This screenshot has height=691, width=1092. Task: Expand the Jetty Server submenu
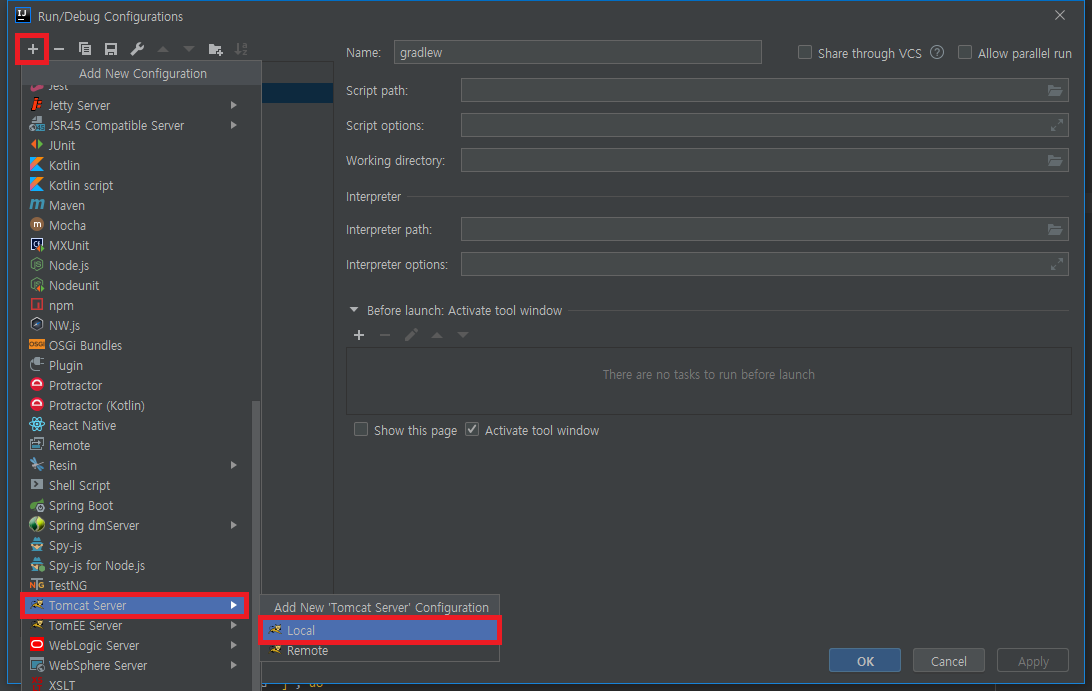pos(234,105)
